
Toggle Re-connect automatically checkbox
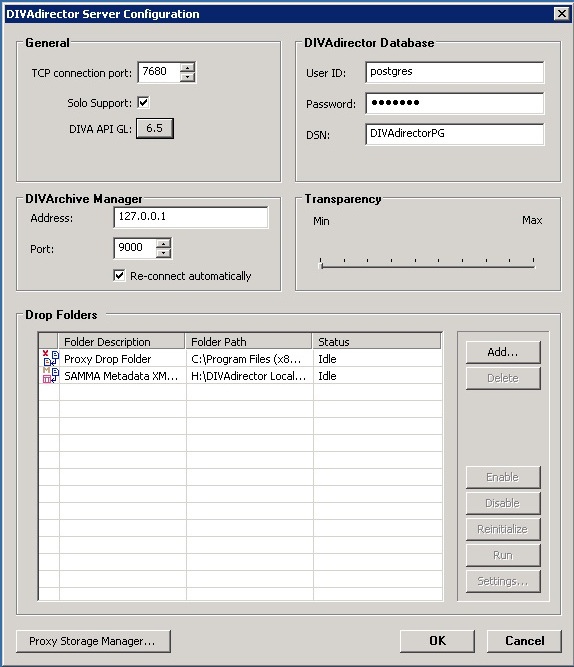[119, 276]
